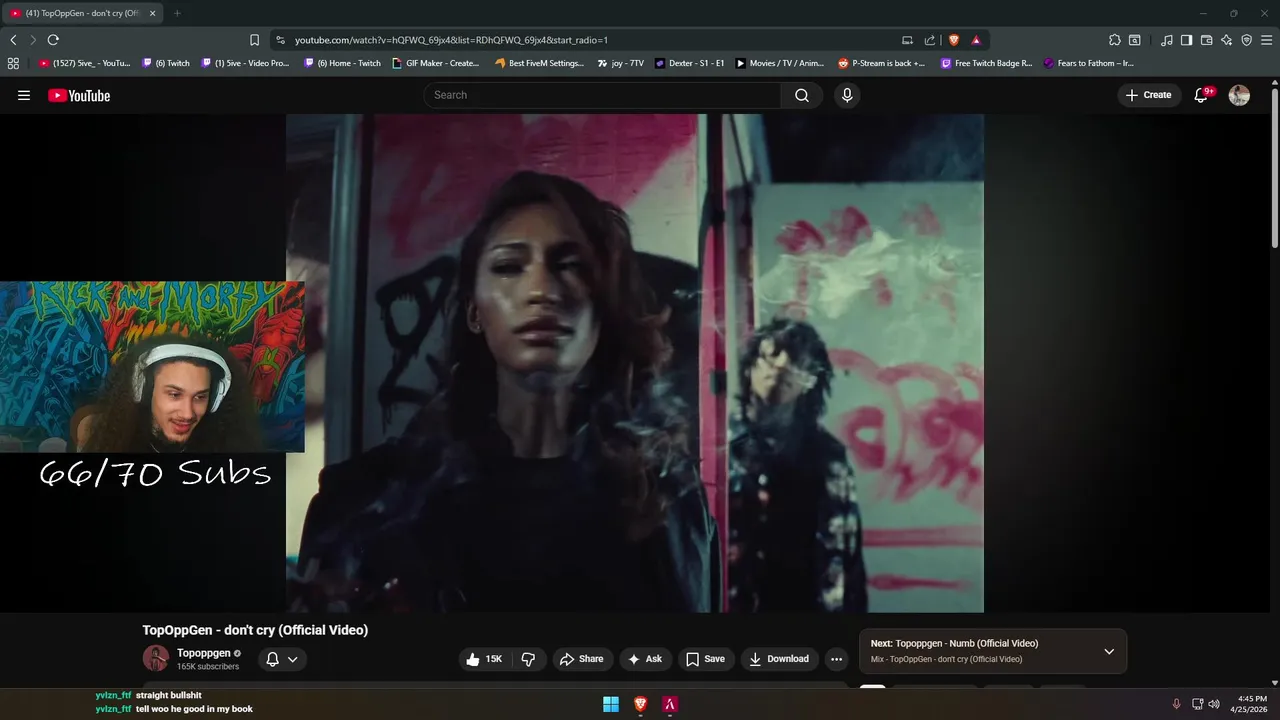Focus the YouTube Search field
This screenshot has height=720, width=1280.
coord(602,95)
